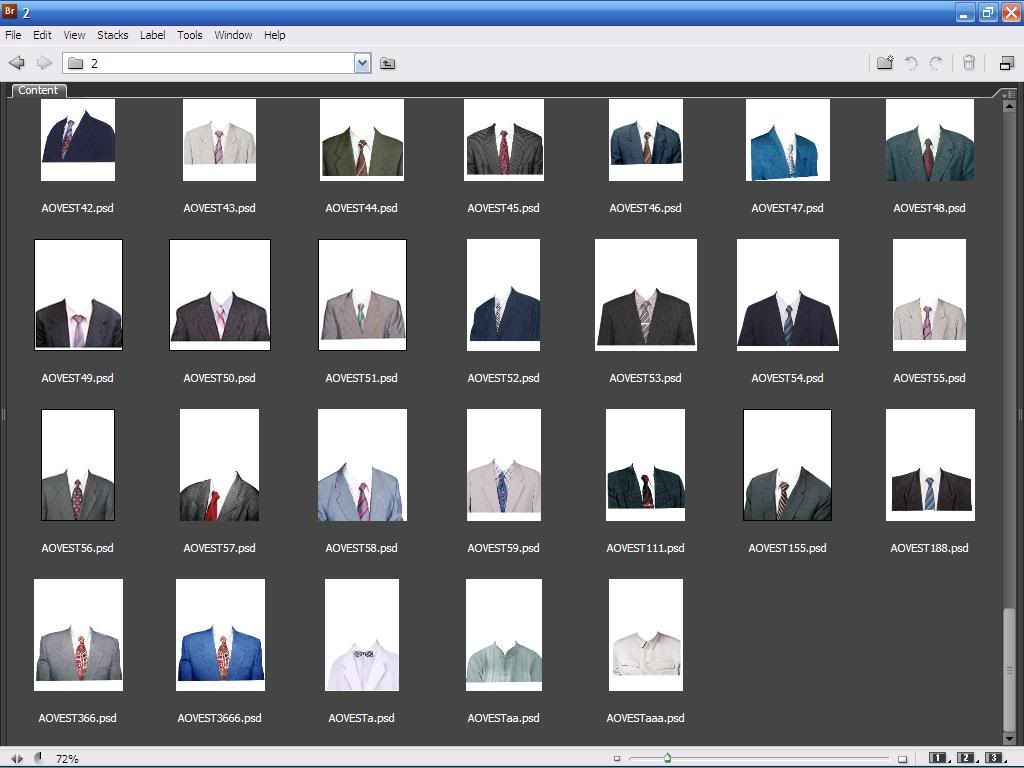Switch to workspace 1

938,758
